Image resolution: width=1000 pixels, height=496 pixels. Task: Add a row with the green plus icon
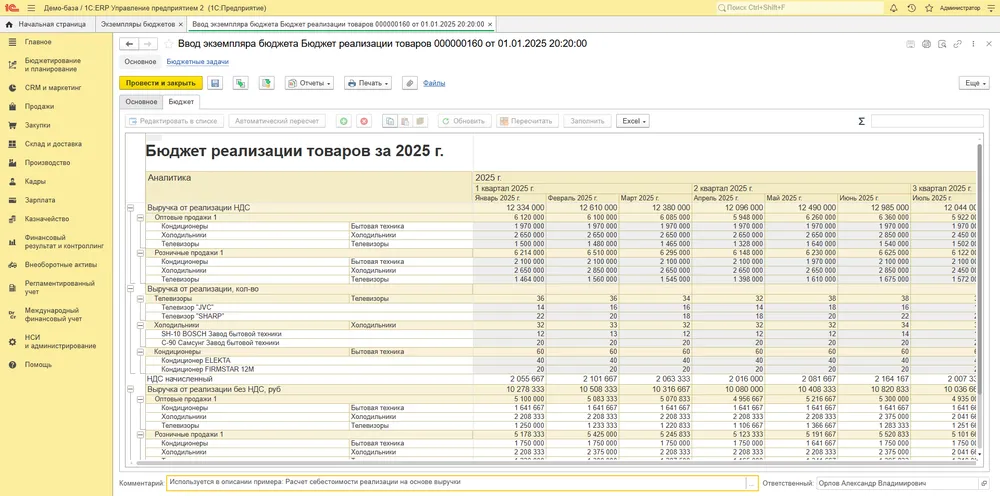click(x=343, y=121)
